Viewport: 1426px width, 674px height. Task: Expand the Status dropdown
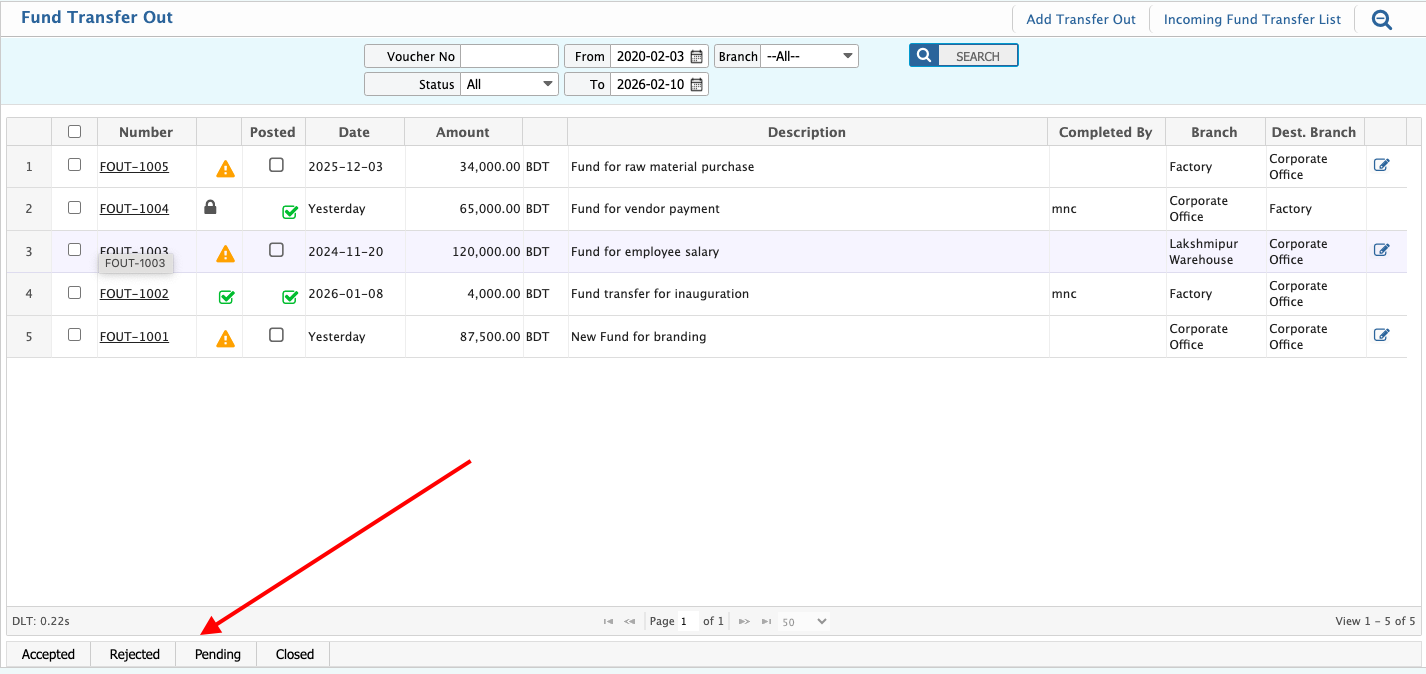click(509, 85)
